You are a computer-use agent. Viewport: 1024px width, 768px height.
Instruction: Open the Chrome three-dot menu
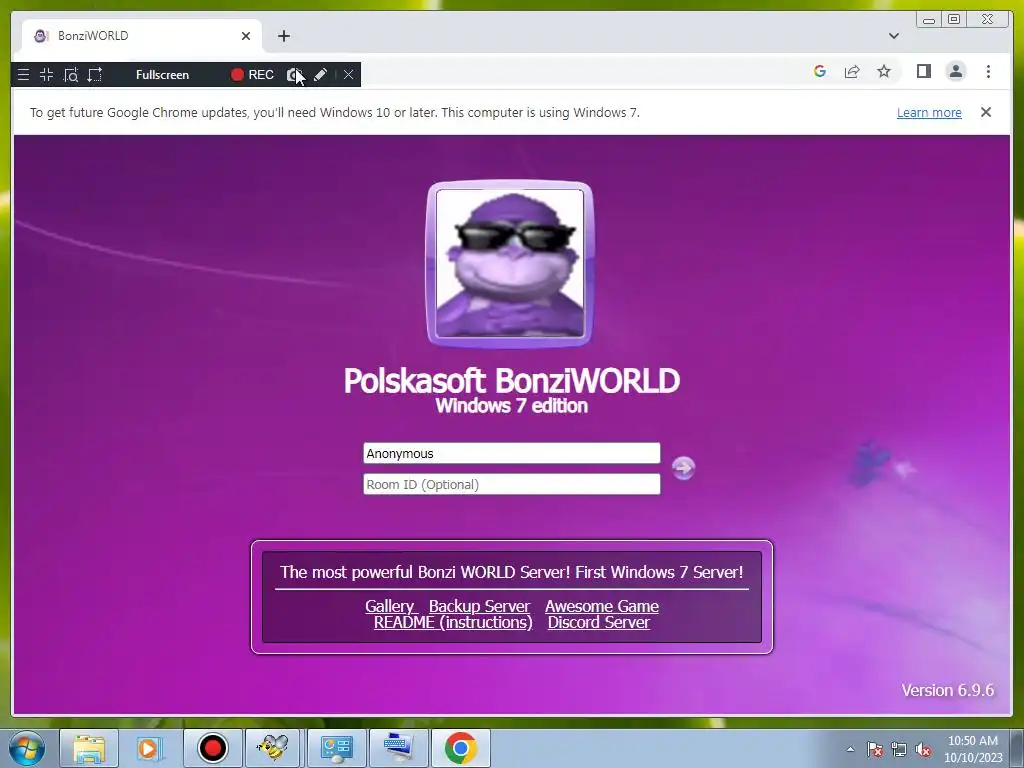pyautogui.click(x=988, y=71)
